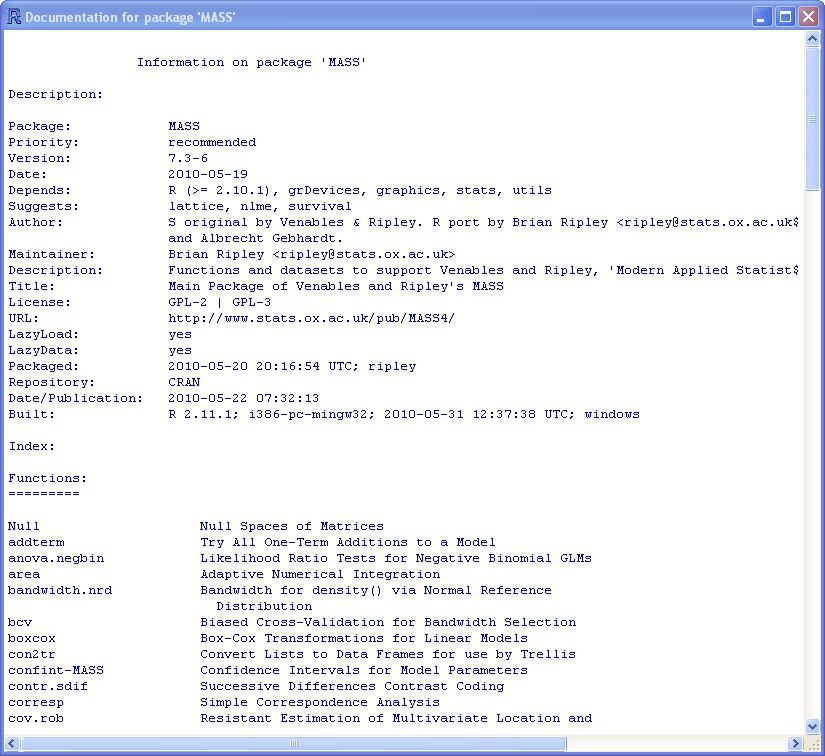Viewport: 825px width, 756px height.
Task: Close the MASS documentation window
Action: pos(809,17)
